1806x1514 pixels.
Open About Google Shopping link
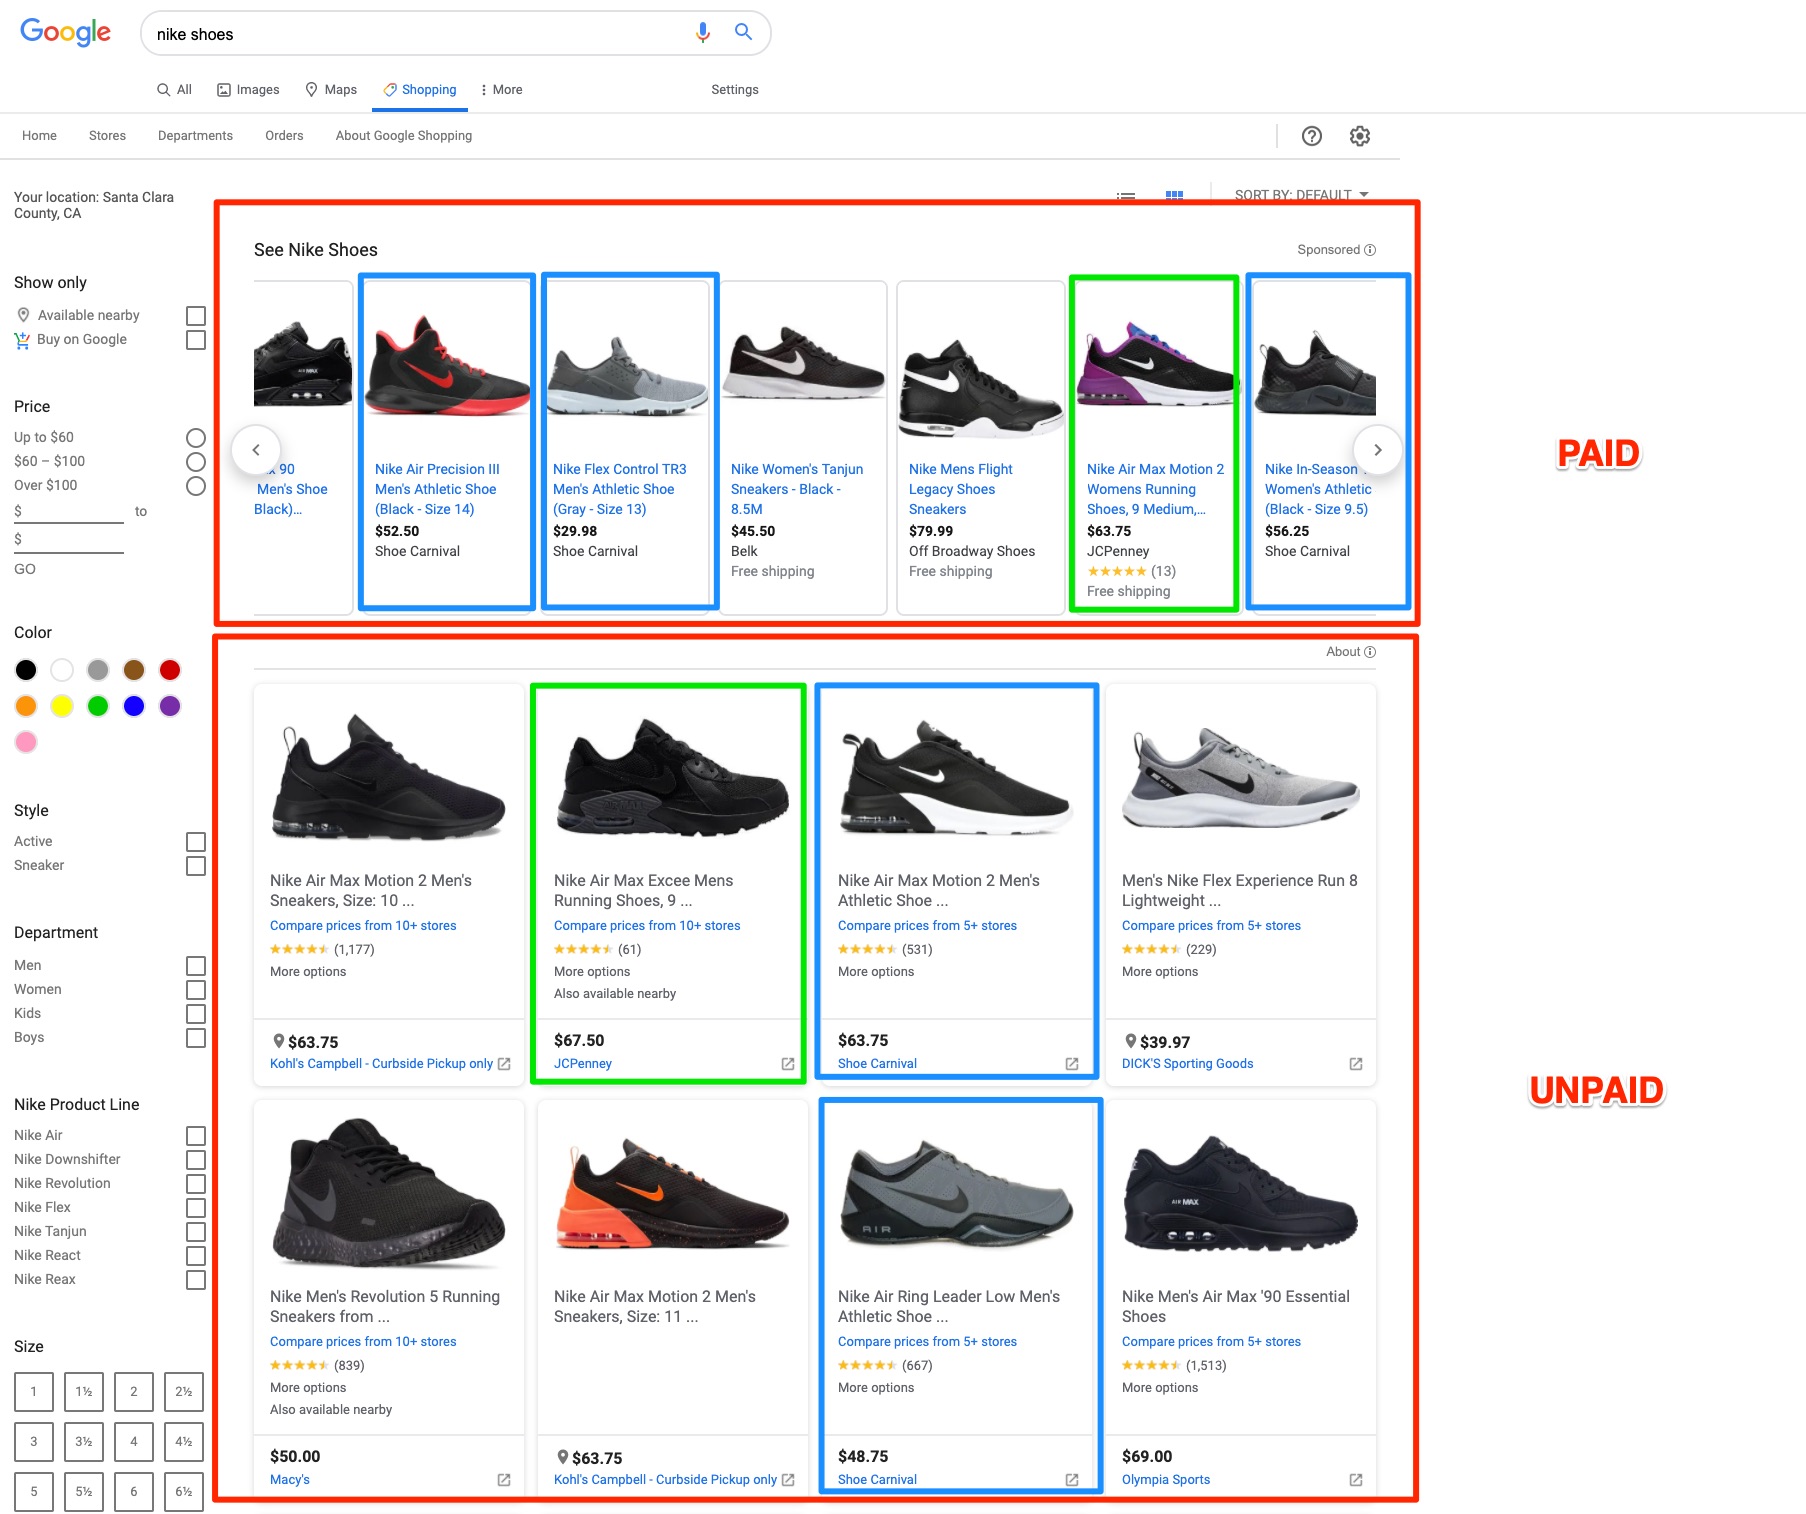404,136
